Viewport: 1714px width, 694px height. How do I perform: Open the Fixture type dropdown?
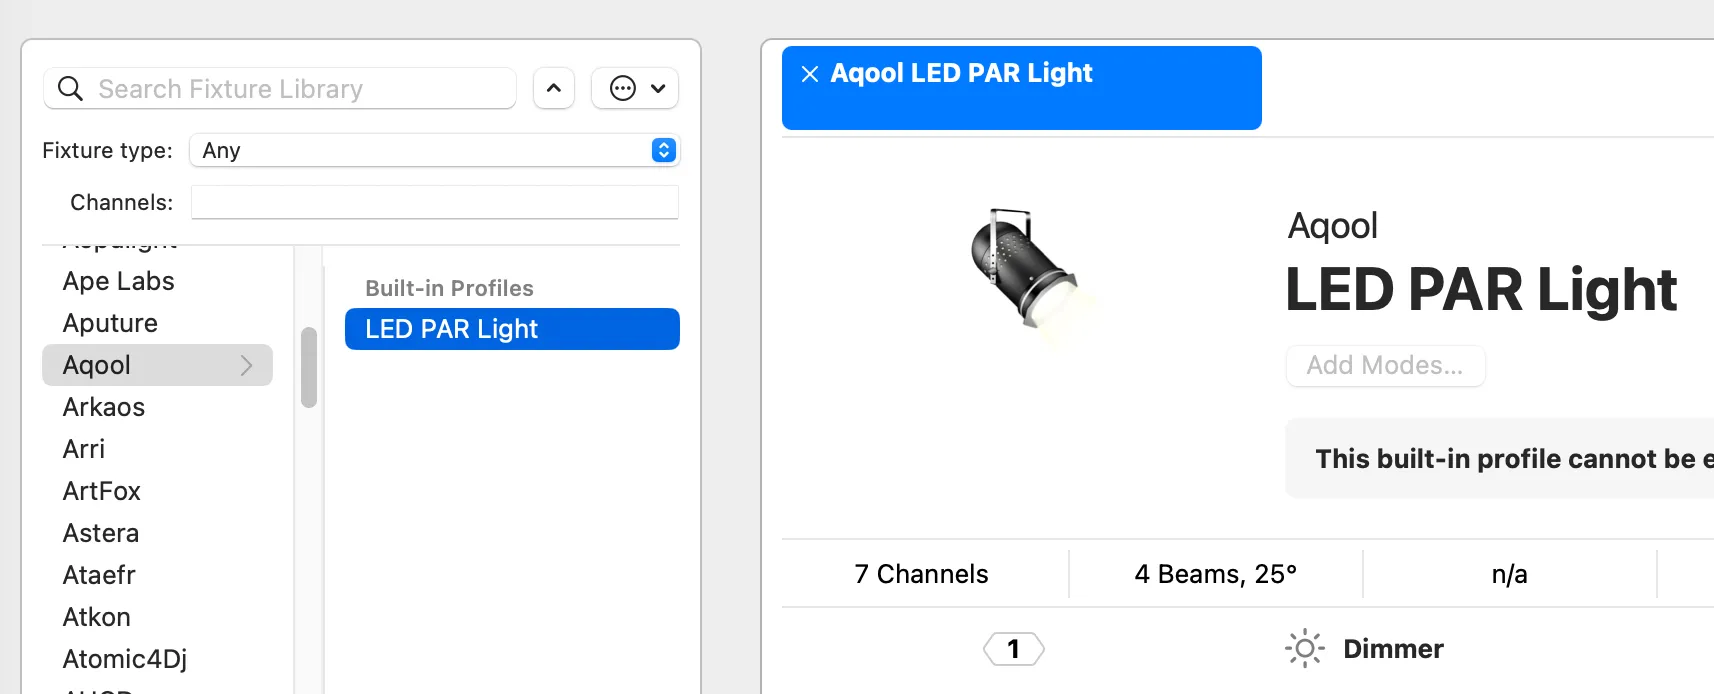[x=434, y=150]
